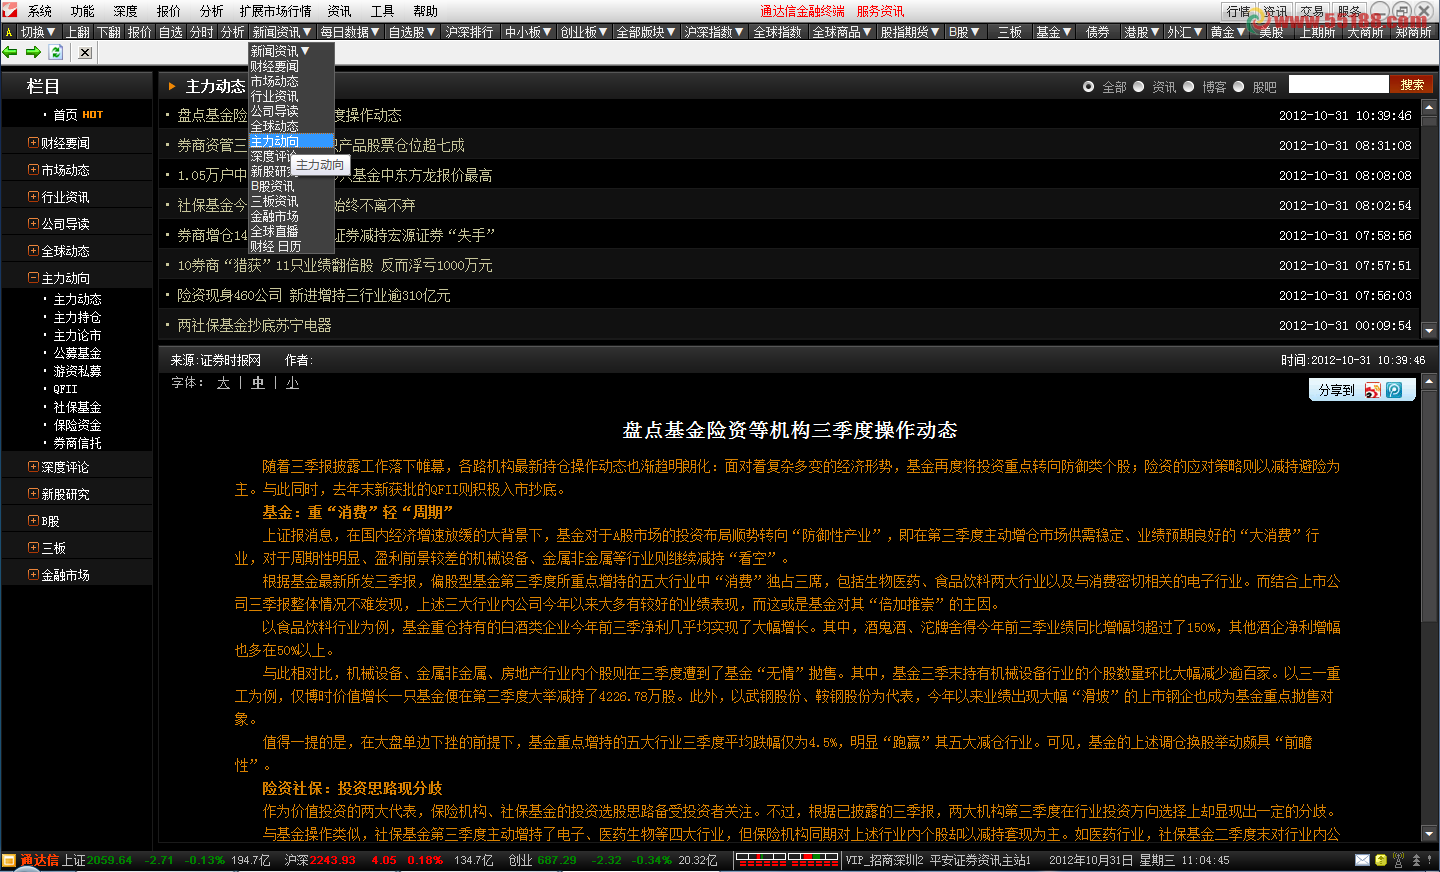Viewport: 1440px width, 872px height.
Task: Click the orange box beside 通达信 logo
Action: click(9, 860)
